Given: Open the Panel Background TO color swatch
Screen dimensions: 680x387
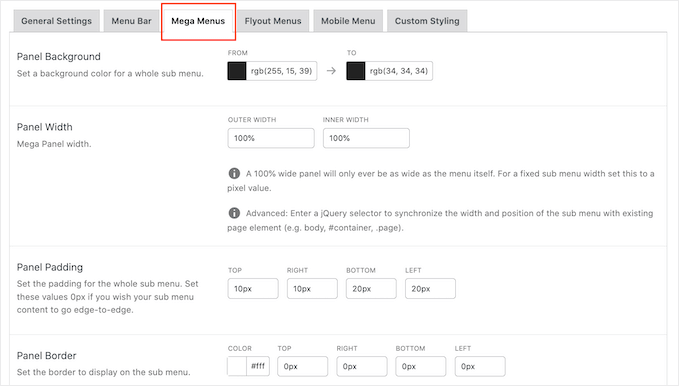Looking at the screenshot, I should tap(356, 71).
